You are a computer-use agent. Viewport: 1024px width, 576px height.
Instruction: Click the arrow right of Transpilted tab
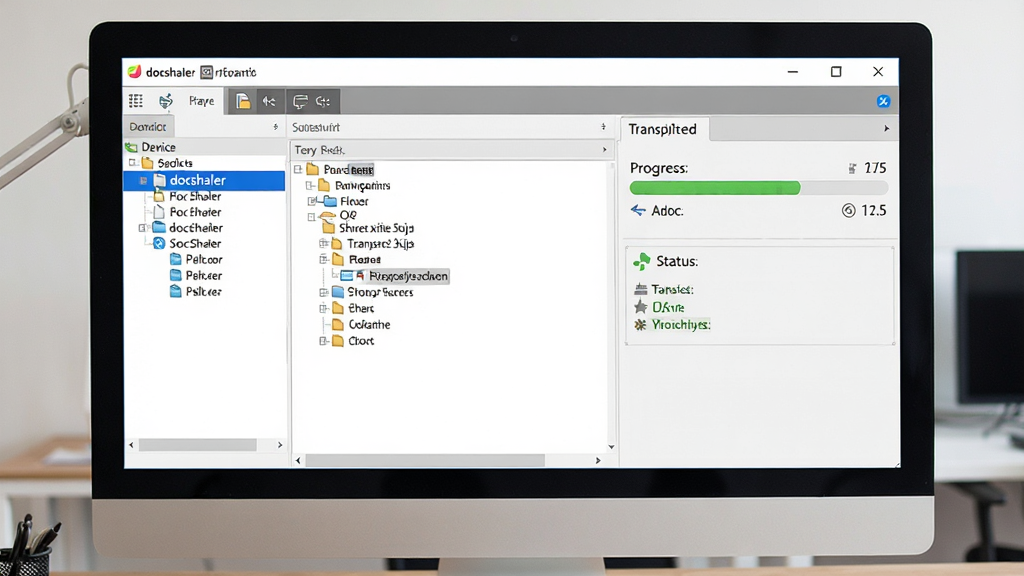886,129
